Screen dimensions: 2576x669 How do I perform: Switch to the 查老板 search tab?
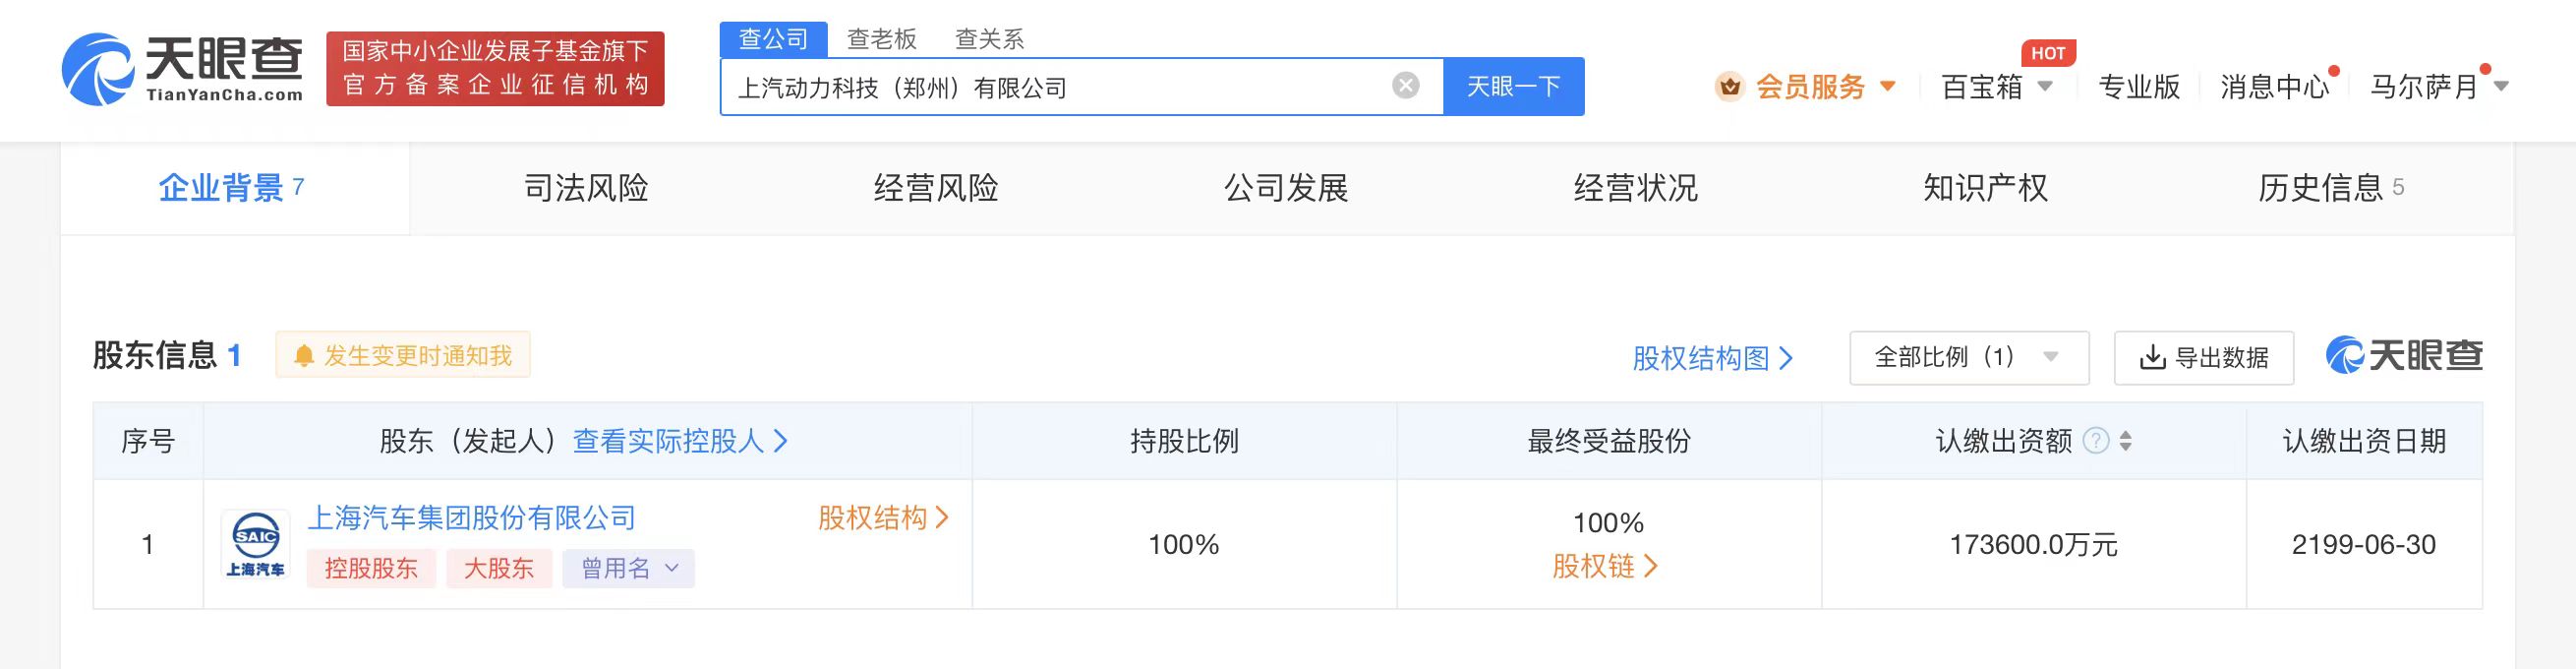click(x=881, y=39)
